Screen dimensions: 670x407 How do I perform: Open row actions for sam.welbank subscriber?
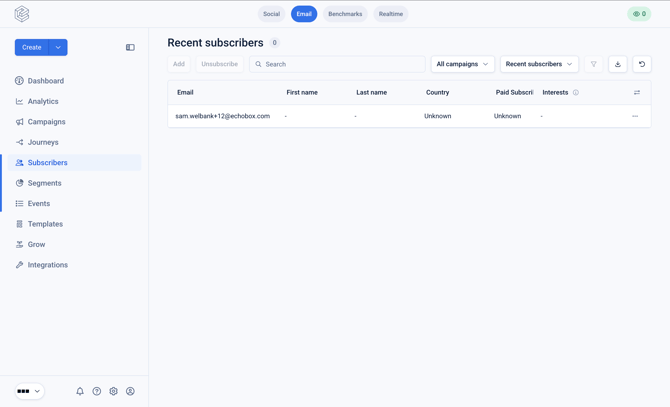coord(635,116)
